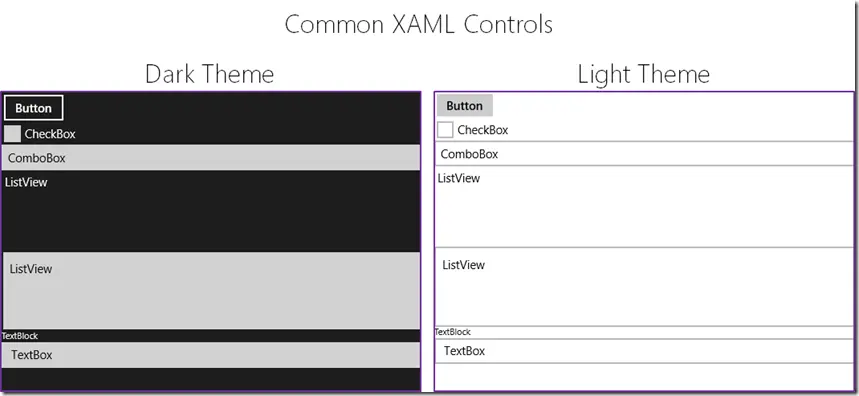Check the Dark Theme CheckBox square
The height and width of the screenshot is (396, 859).
(x=12, y=134)
